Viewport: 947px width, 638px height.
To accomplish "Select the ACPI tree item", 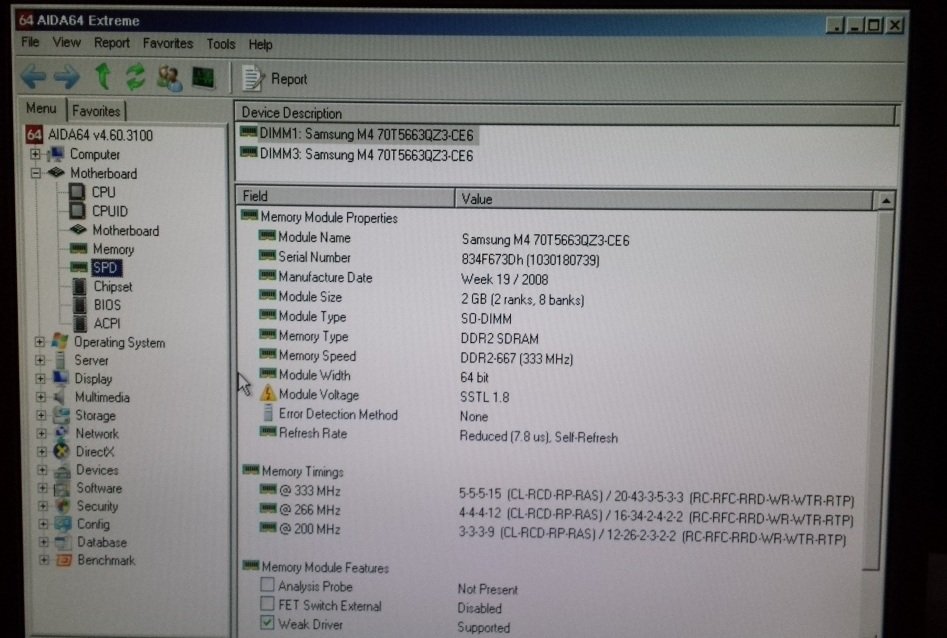I will point(107,324).
